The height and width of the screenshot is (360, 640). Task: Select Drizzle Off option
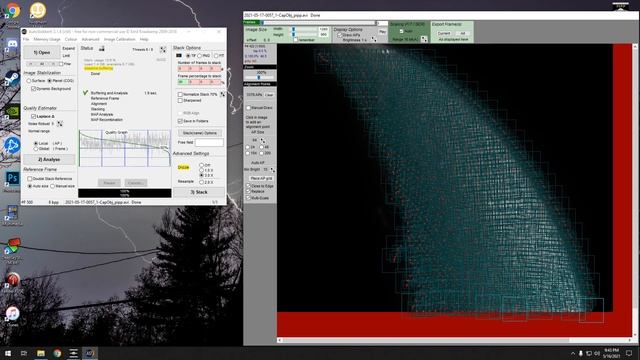click(x=202, y=165)
